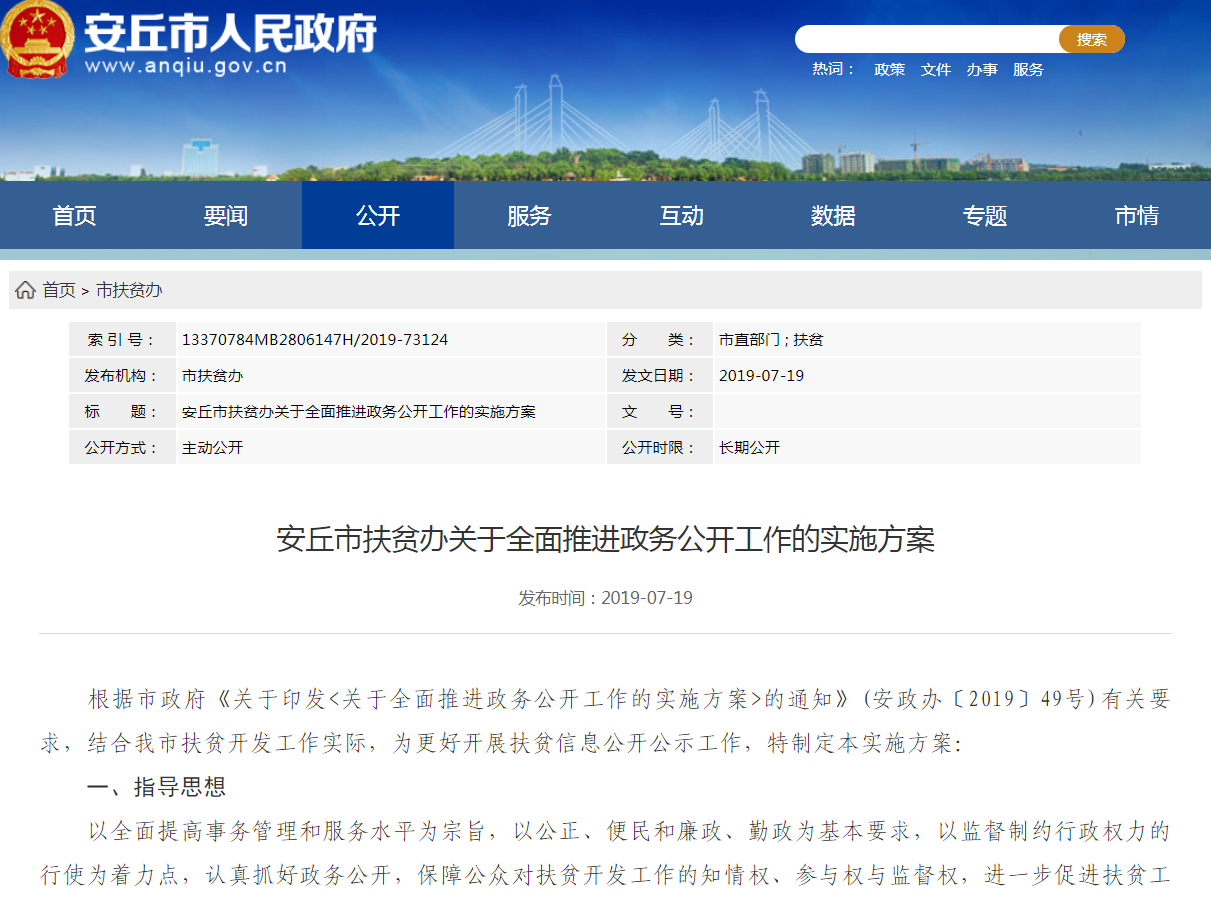Go to 首页 in the navigation bar
The image size is (1211, 901).
tap(75, 215)
